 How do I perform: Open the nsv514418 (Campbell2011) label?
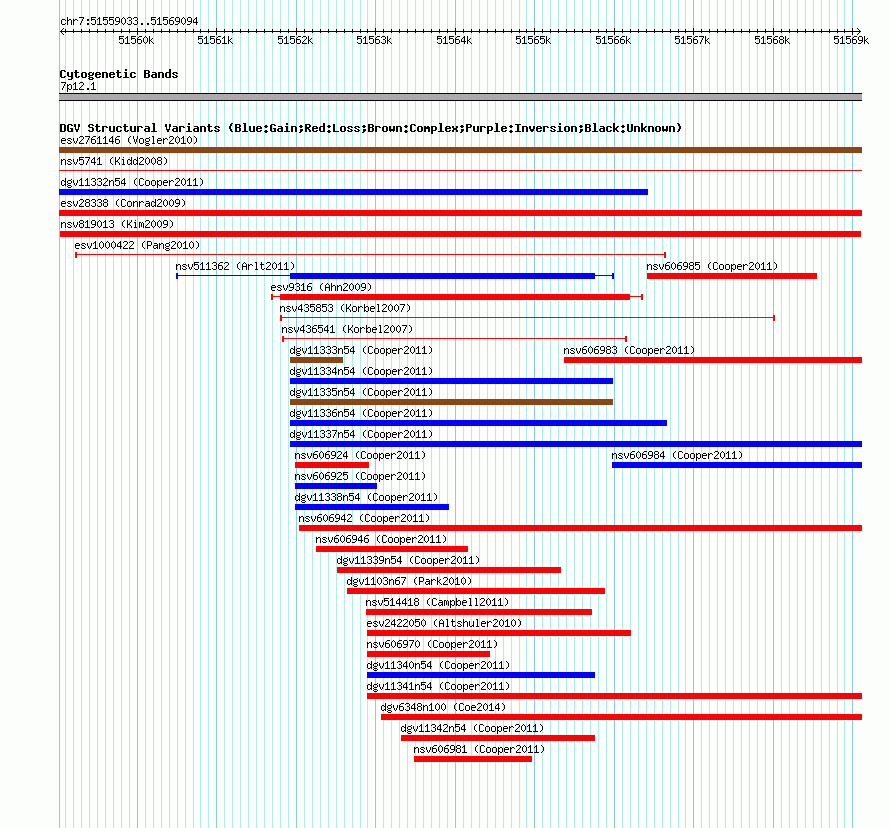pos(437,602)
